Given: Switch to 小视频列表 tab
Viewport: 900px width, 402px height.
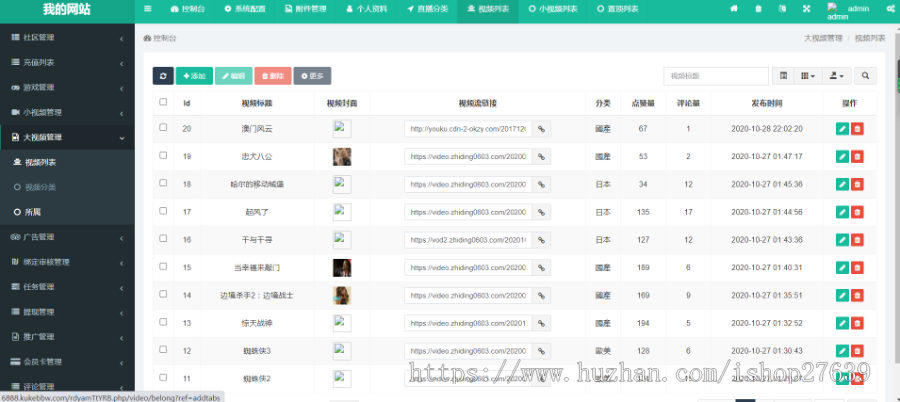Looking at the screenshot, I should tap(553, 9).
